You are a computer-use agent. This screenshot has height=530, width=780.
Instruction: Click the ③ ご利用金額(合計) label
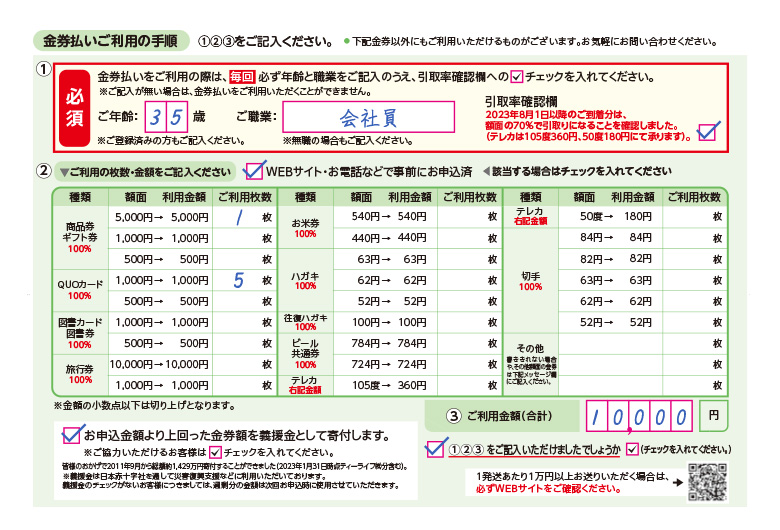tap(501, 416)
